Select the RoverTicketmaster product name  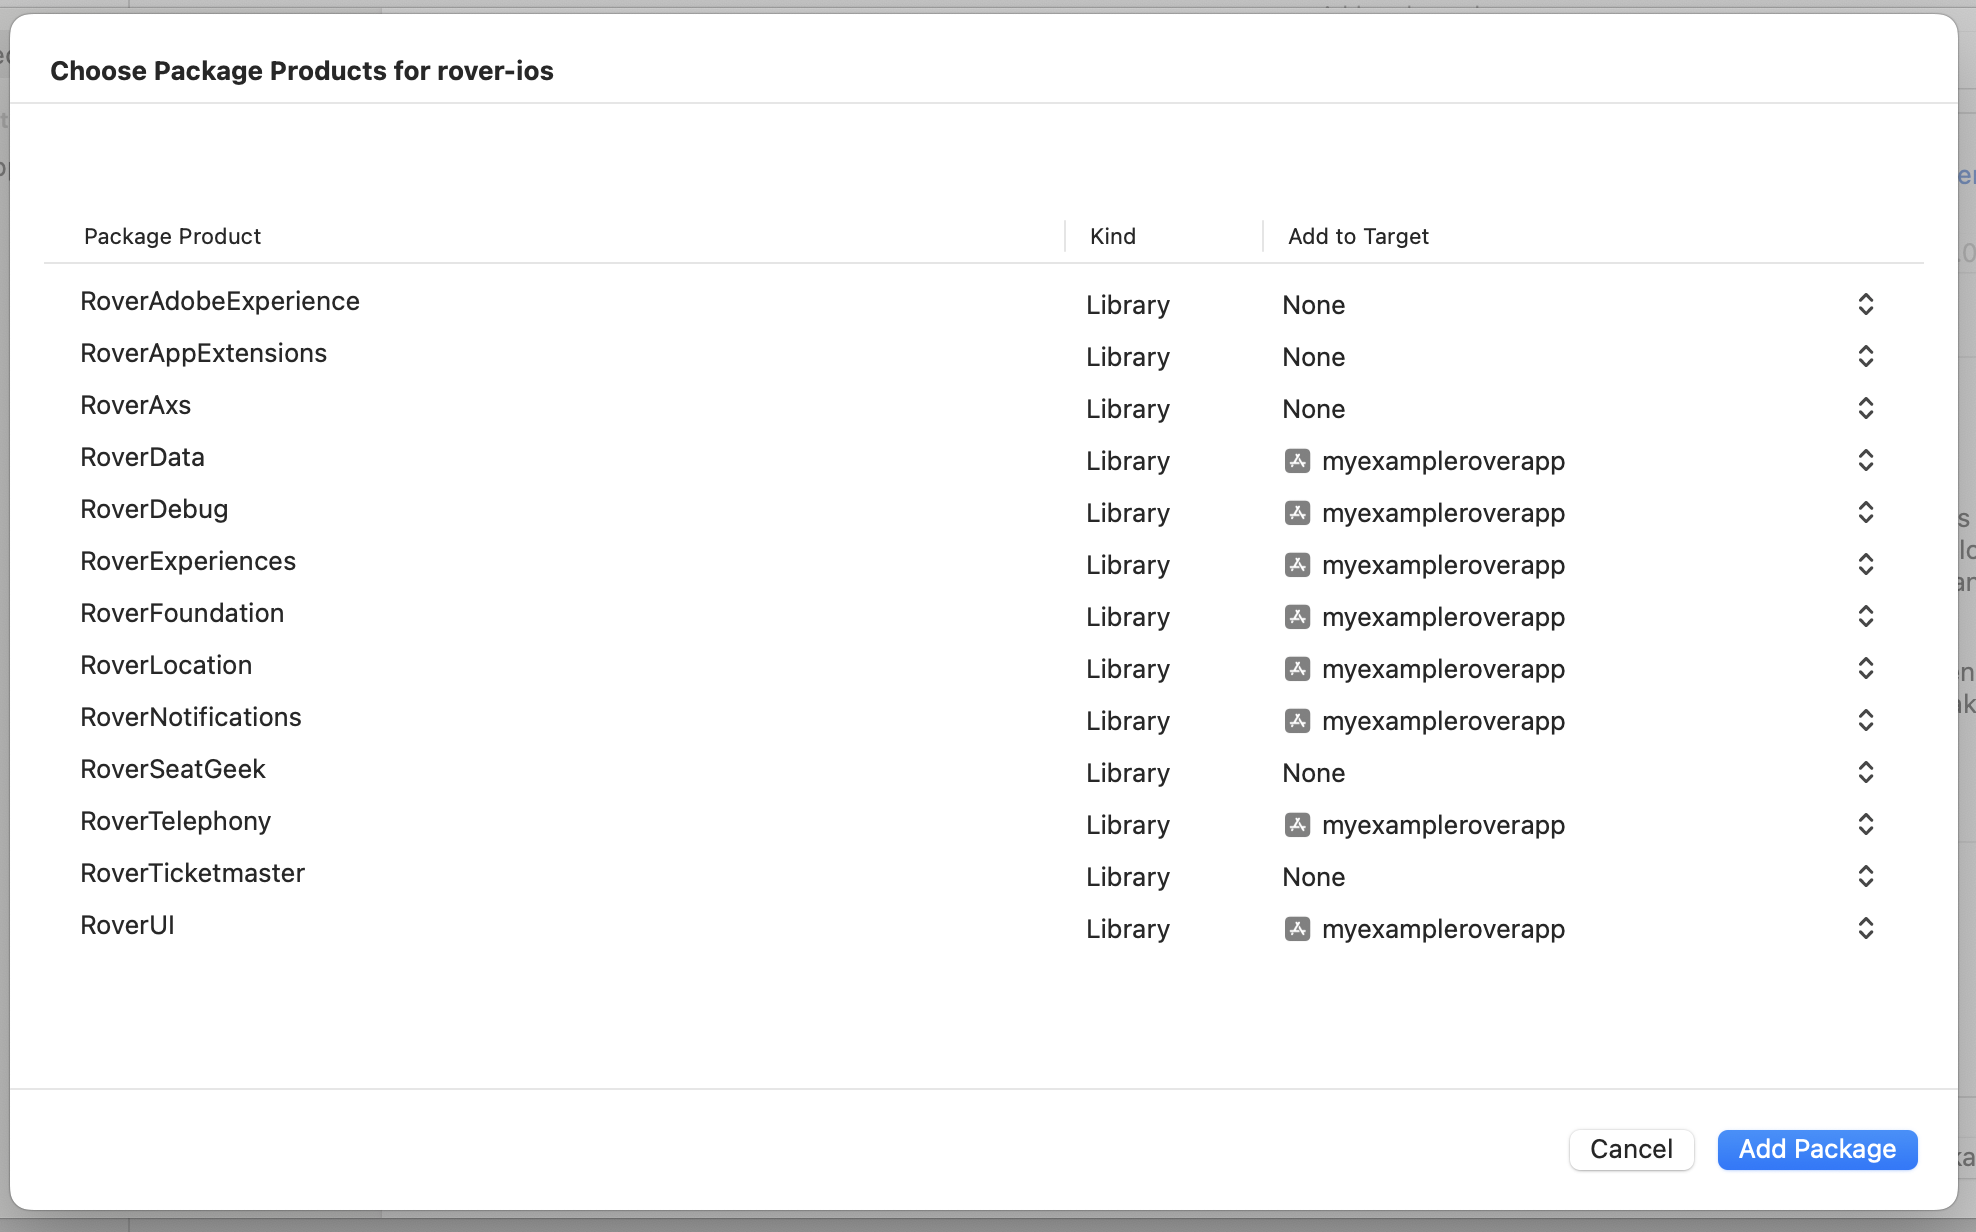[193, 873]
